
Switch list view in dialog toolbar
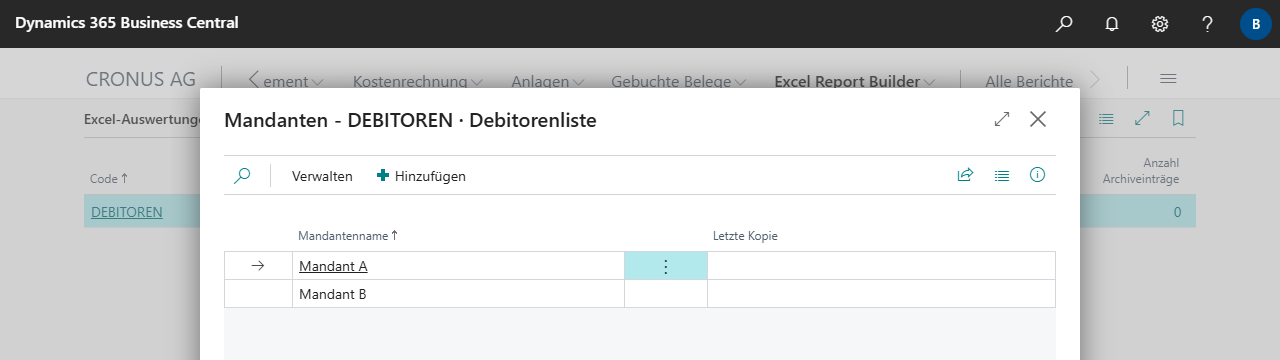1002,175
